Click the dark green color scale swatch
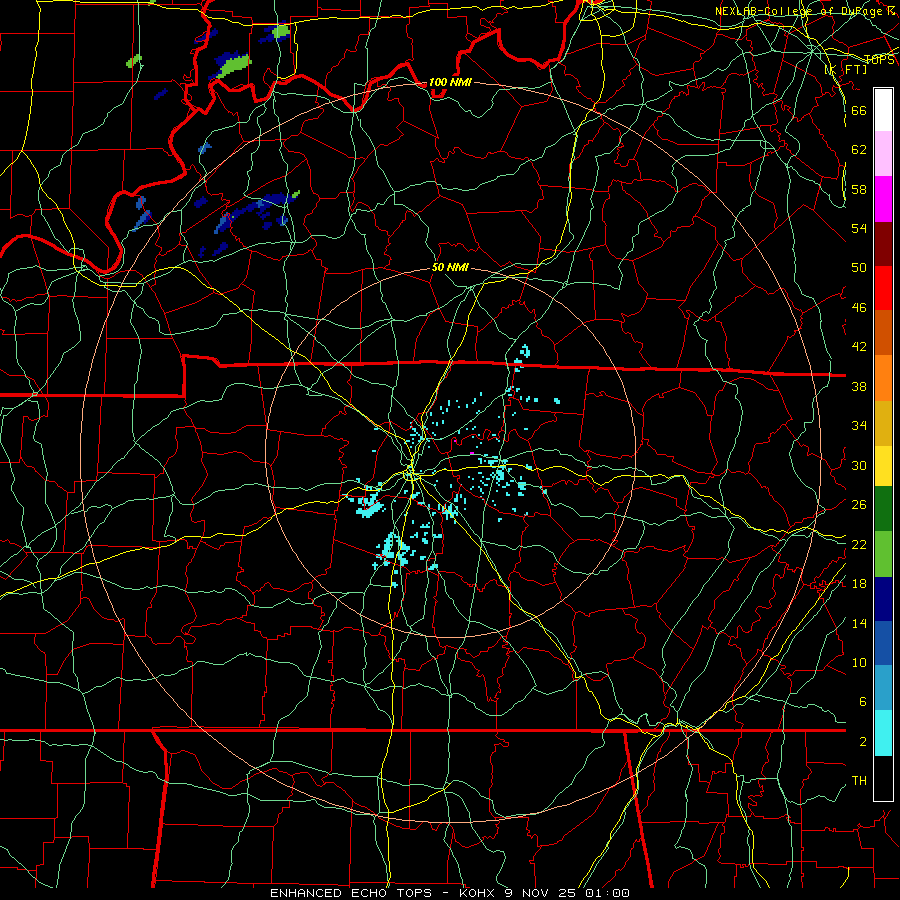The width and height of the screenshot is (900, 900). 883,509
